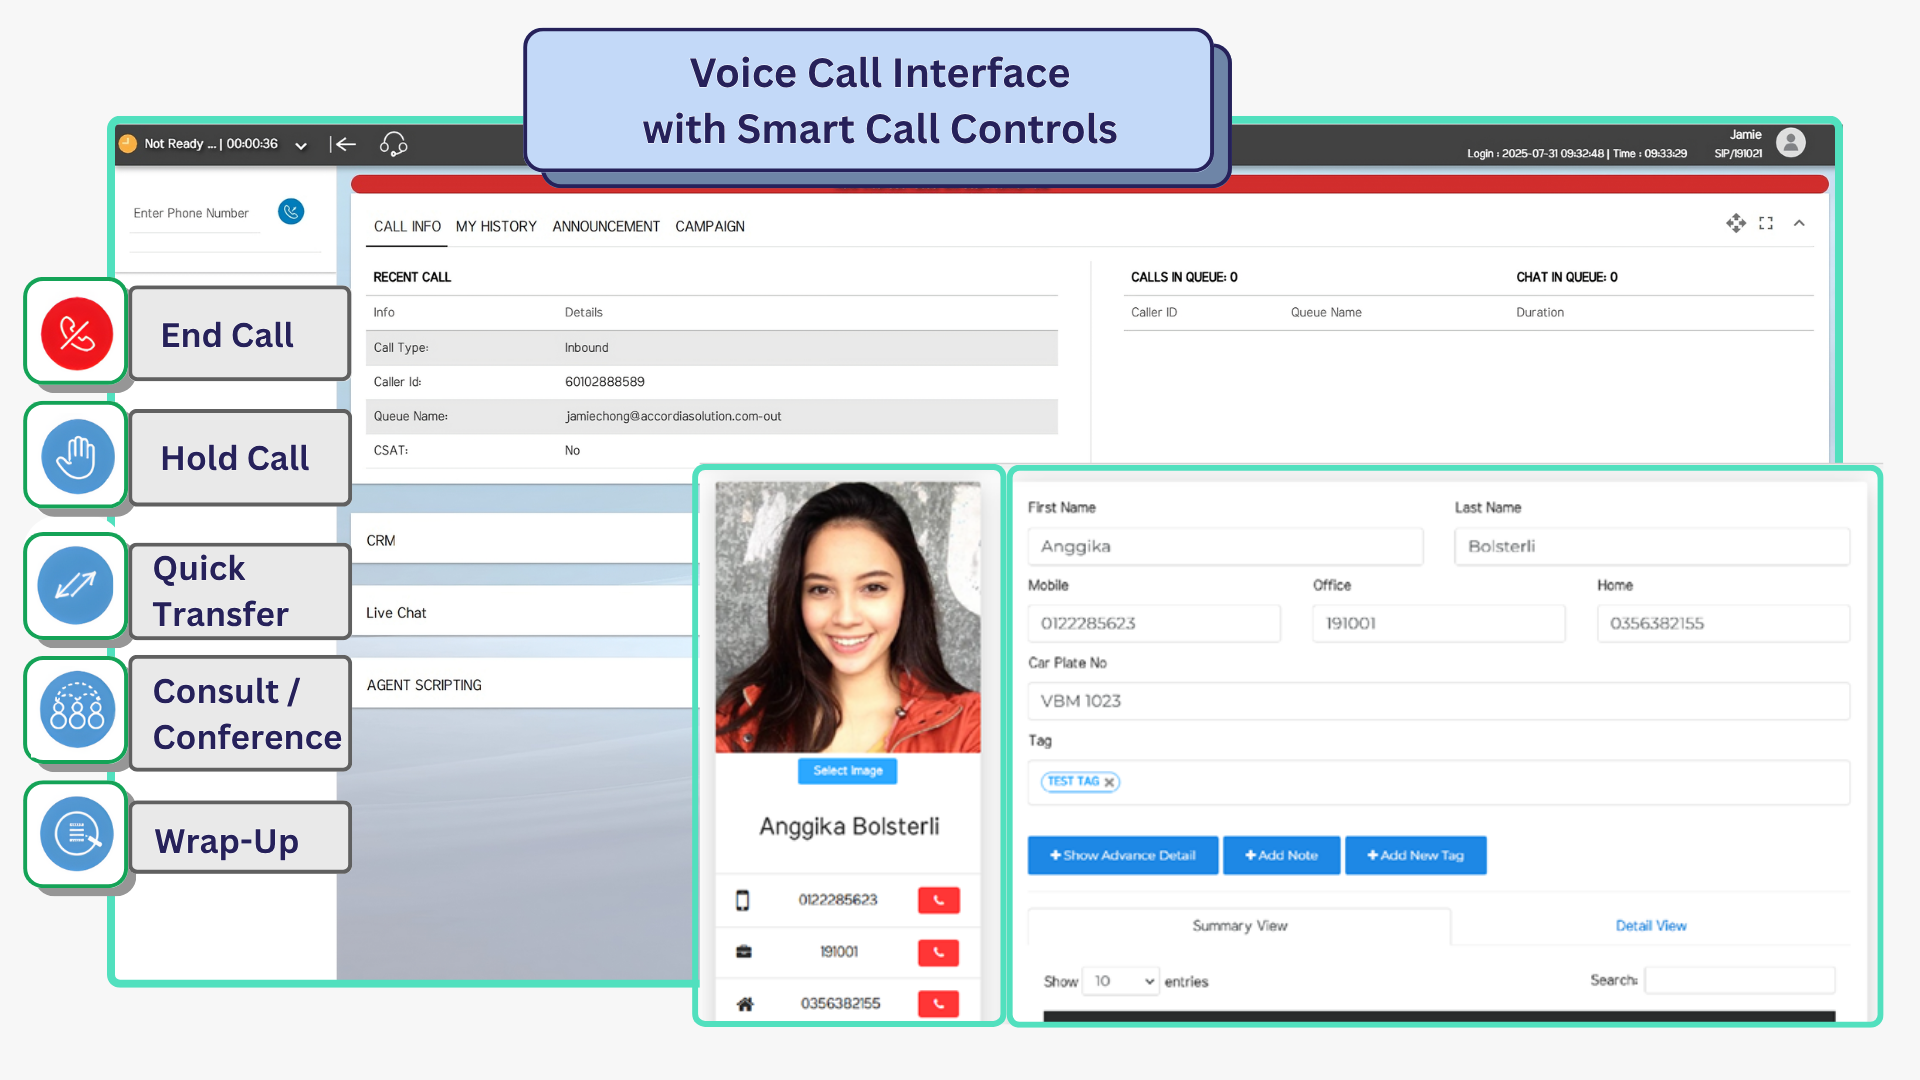Click the Last Name field Bolsterli
This screenshot has width=1920, height=1080.
coord(1652,546)
